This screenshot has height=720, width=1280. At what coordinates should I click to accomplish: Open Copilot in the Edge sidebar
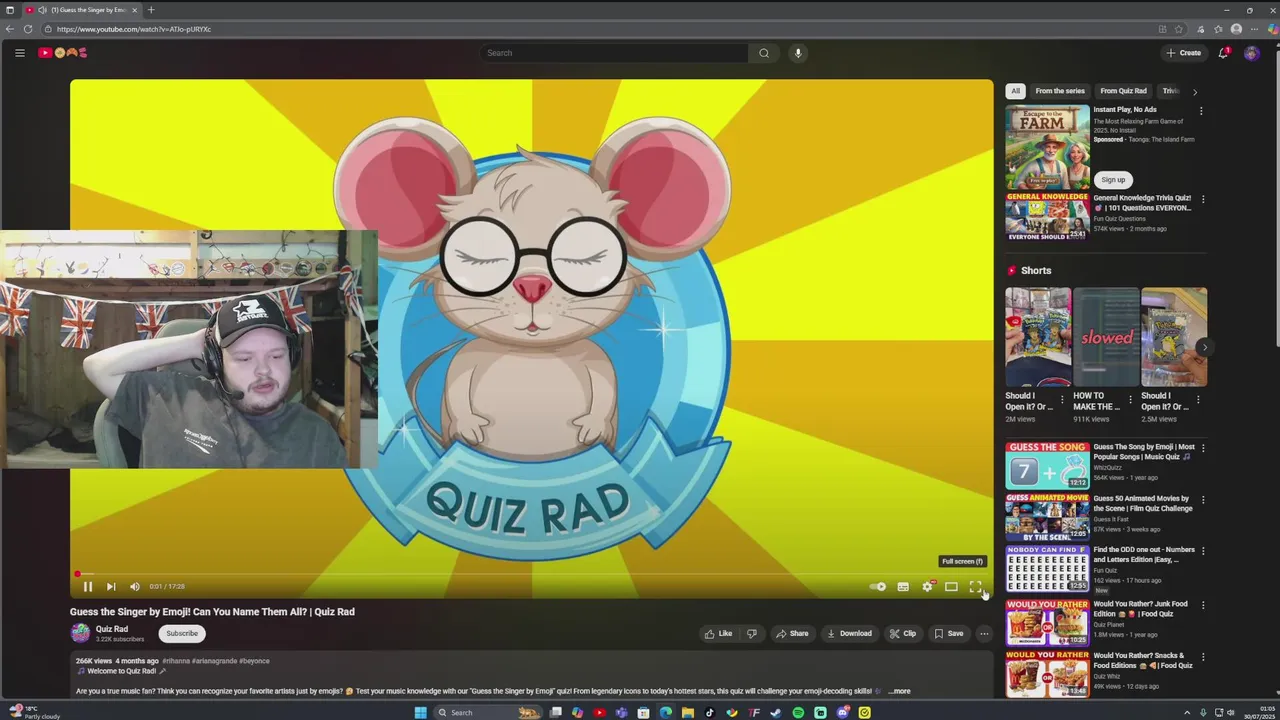[1271, 29]
